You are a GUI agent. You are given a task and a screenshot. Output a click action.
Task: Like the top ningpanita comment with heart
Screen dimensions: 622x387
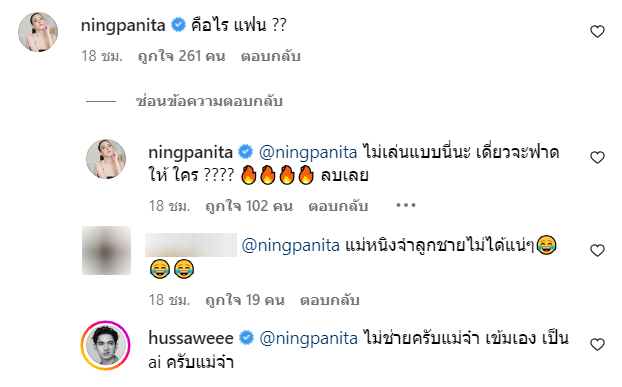pyautogui.click(x=597, y=31)
